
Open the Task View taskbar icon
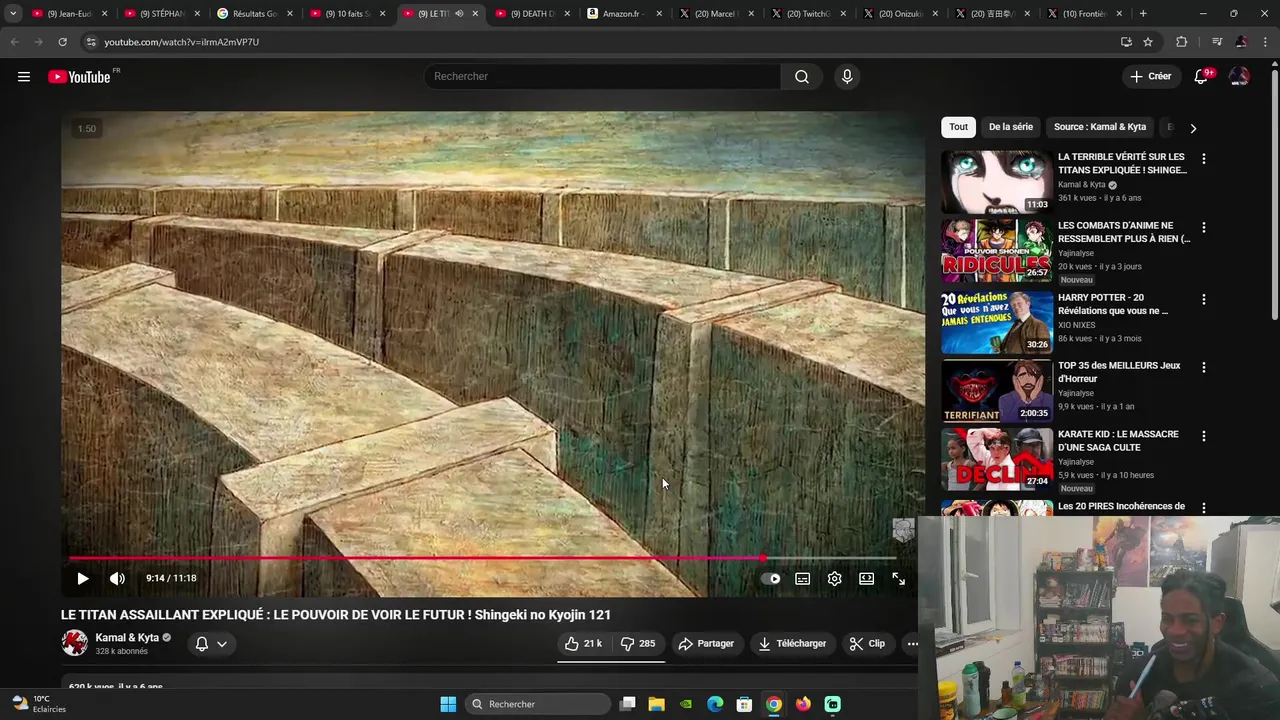click(627, 704)
